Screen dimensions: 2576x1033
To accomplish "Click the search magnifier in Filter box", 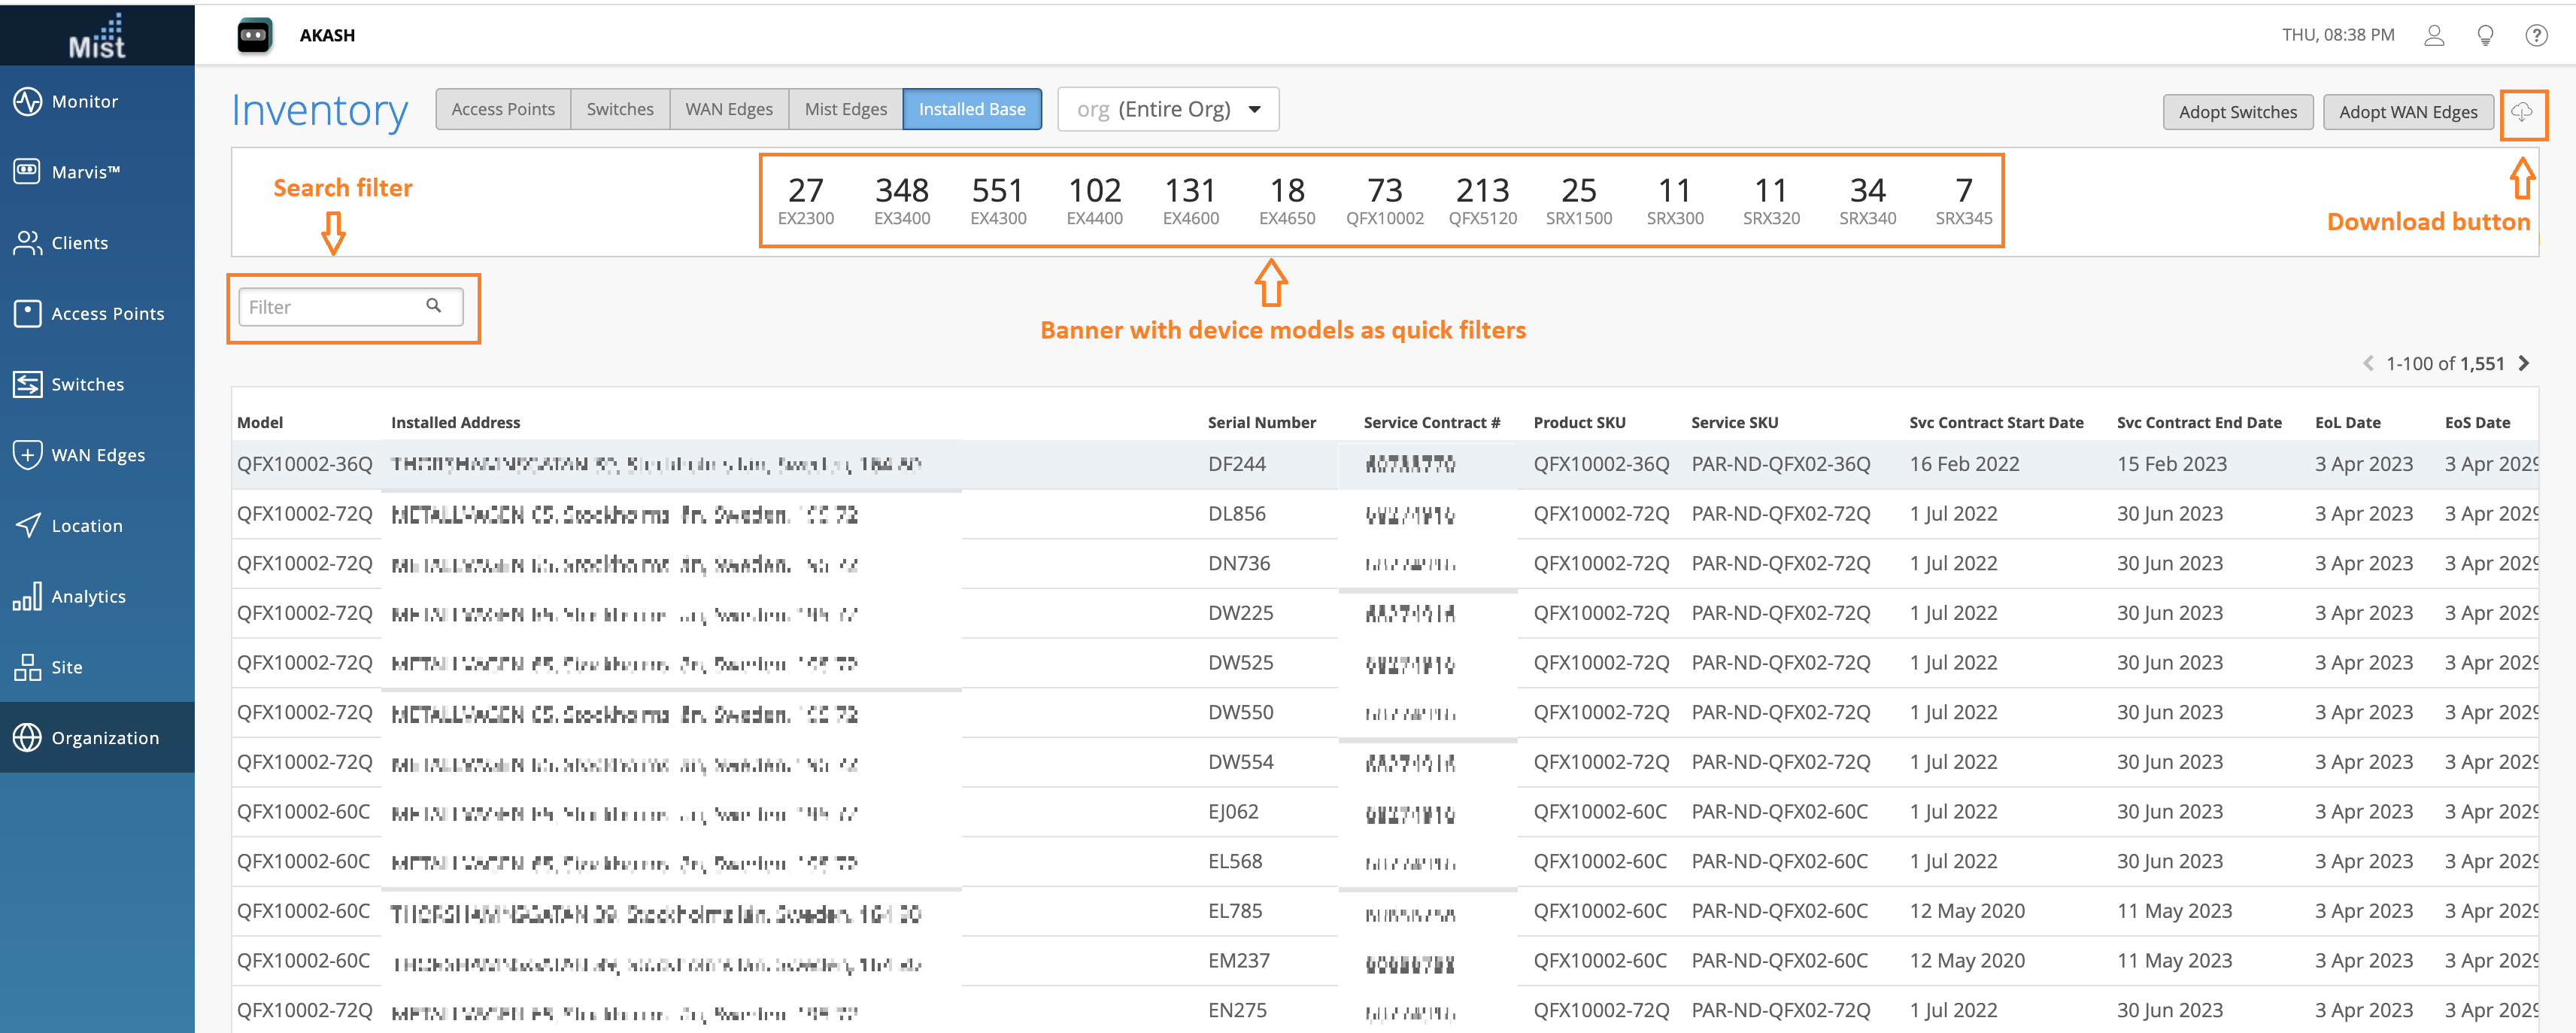I will coord(434,306).
